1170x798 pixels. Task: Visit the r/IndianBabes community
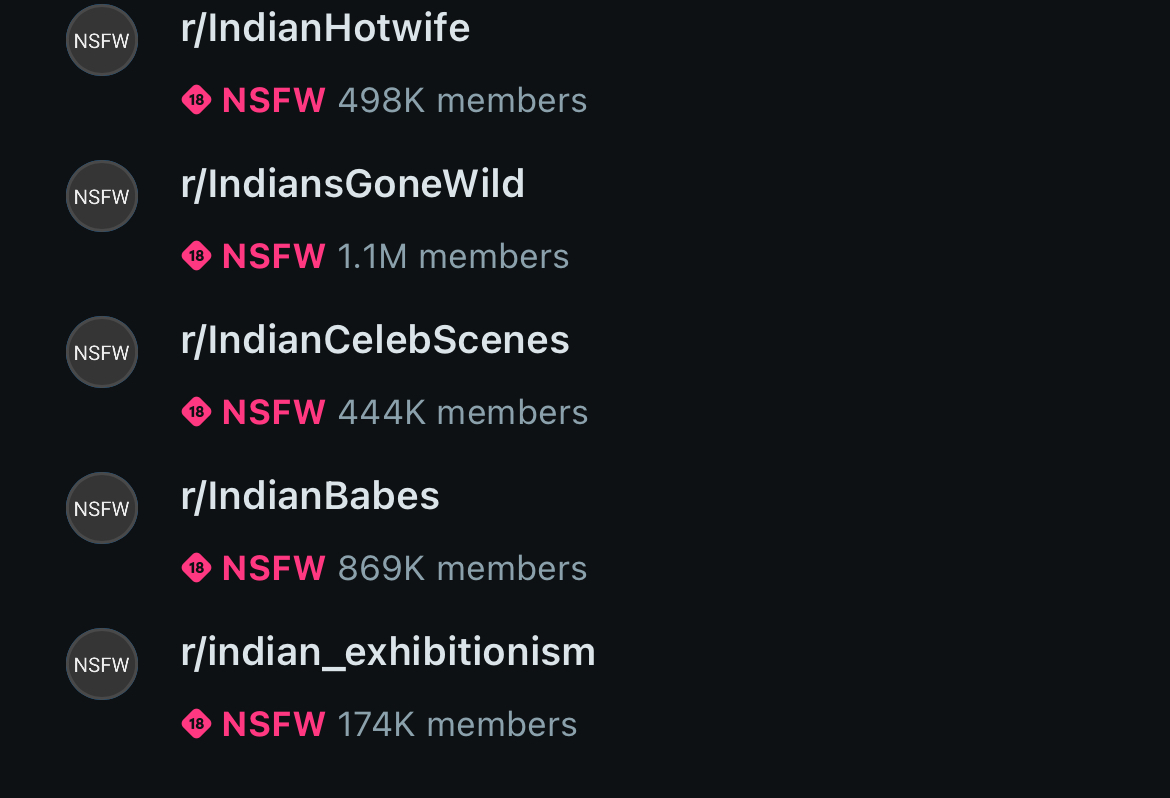[x=310, y=496]
